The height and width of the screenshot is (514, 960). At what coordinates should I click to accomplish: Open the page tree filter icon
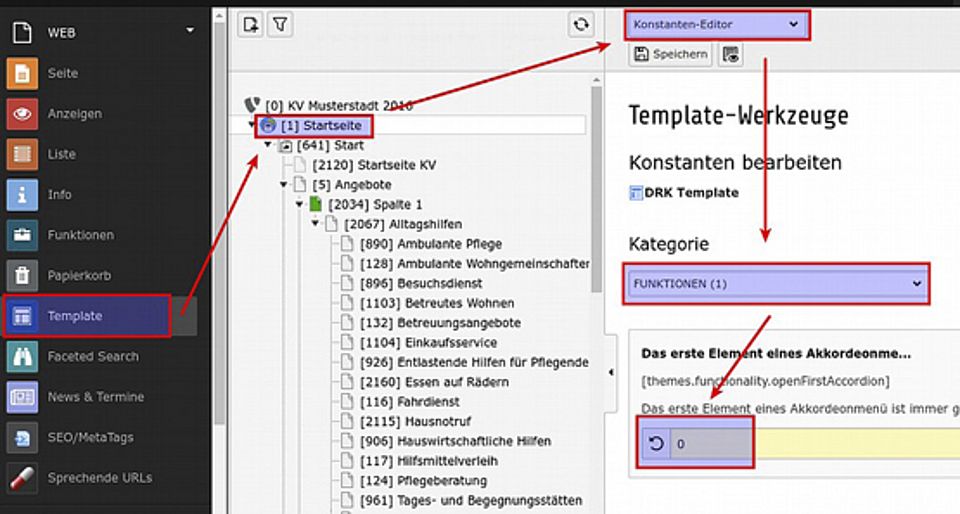(x=279, y=25)
